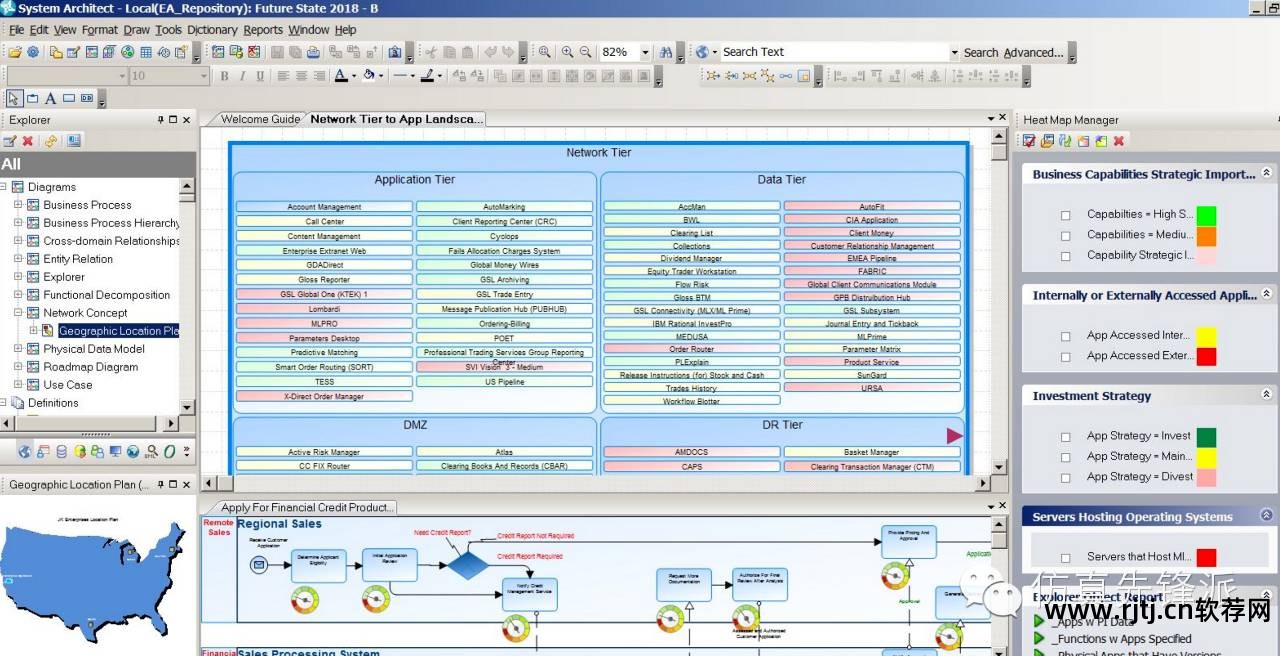Check Capabilities = High S... box
1280x656 pixels.
tap(1065, 215)
